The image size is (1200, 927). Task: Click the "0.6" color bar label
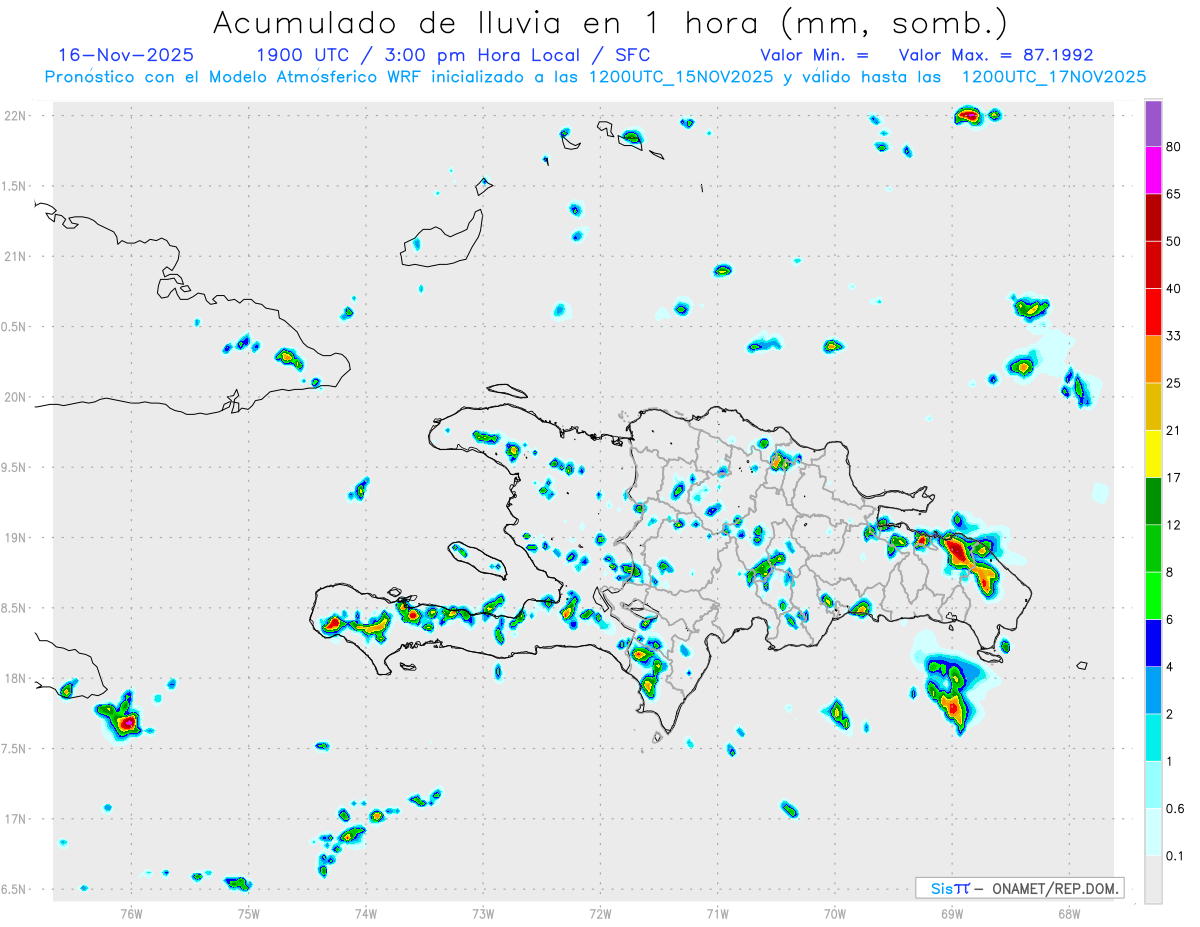pos(1176,809)
